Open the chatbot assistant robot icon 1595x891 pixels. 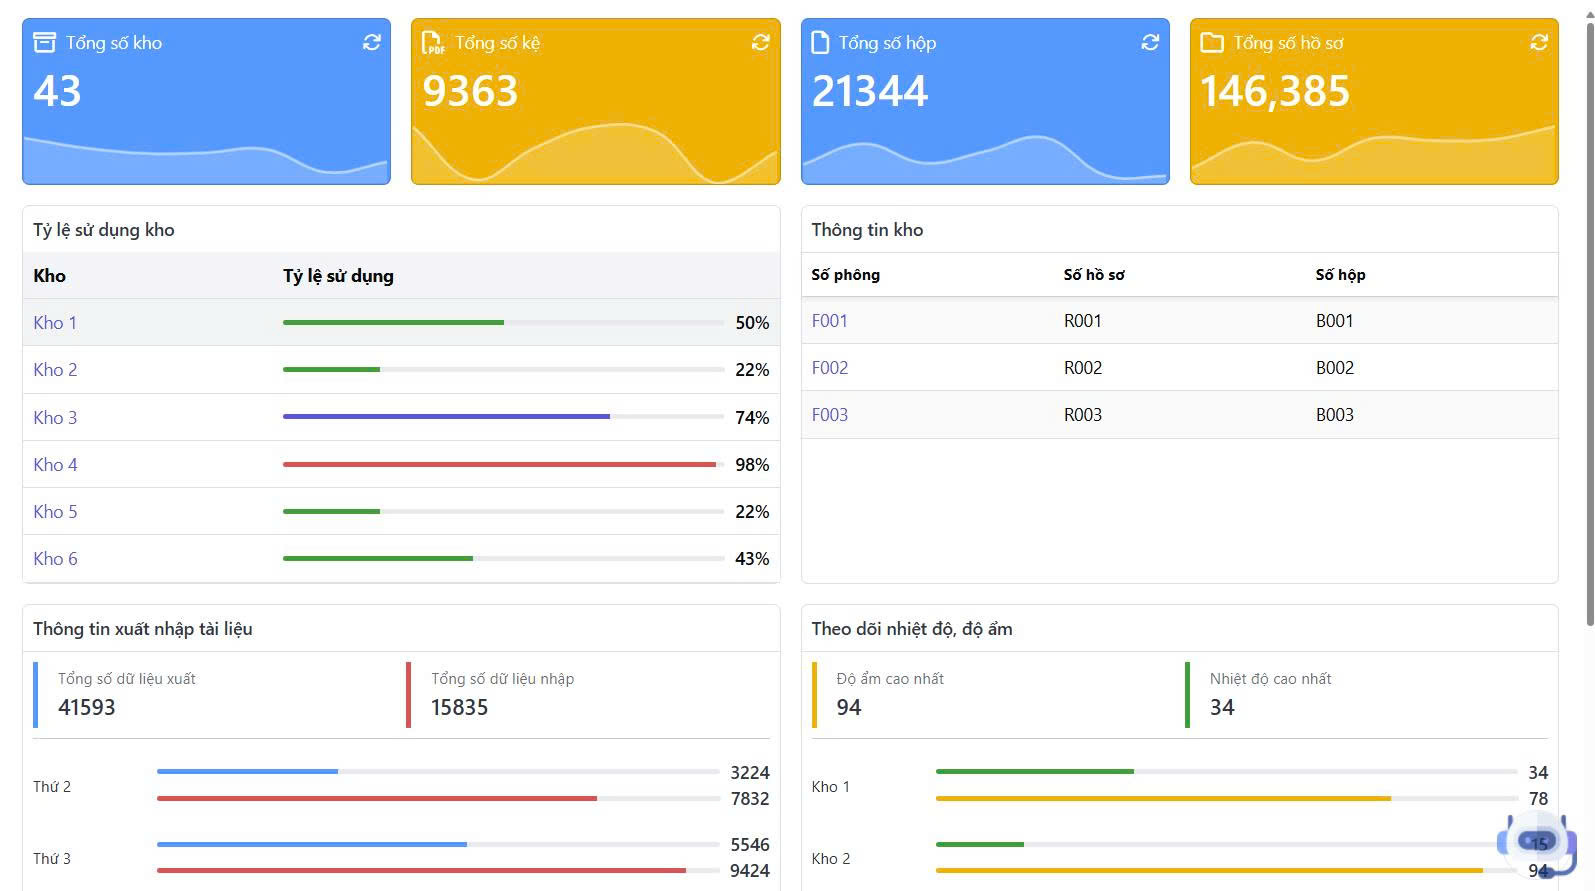click(x=1536, y=843)
